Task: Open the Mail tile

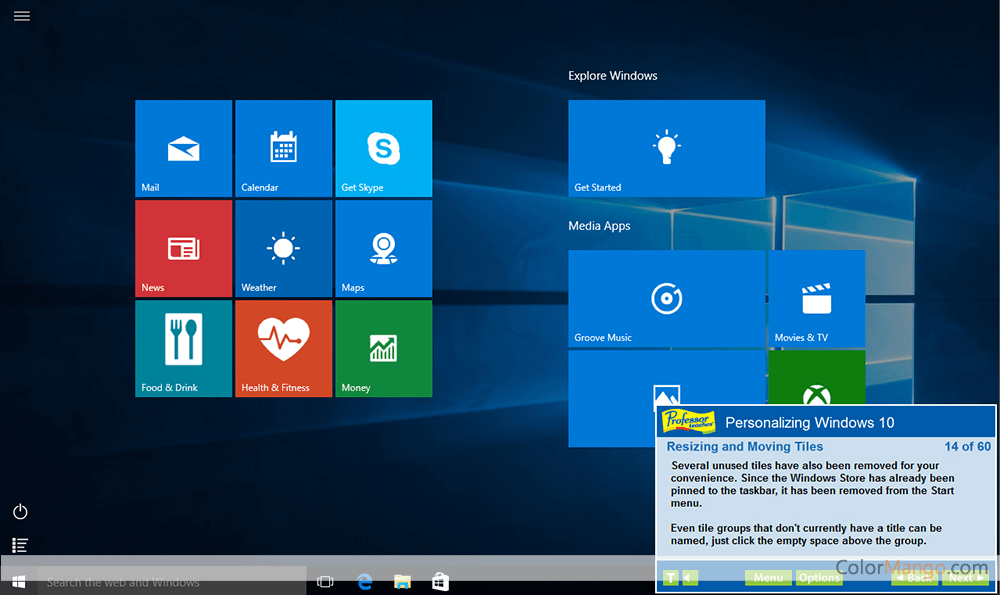Action: coord(184,148)
